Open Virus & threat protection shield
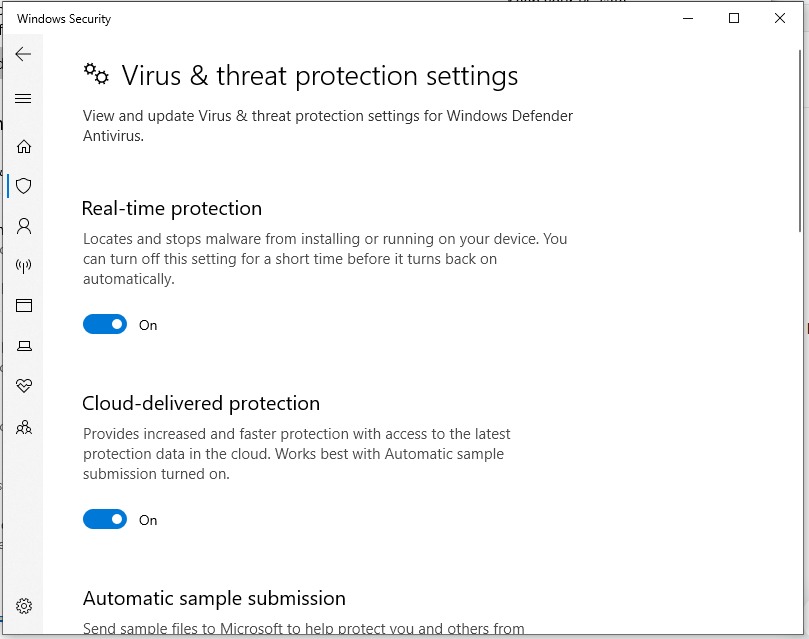The height and width of the screenshot is (639, 809). pos(24,186)
